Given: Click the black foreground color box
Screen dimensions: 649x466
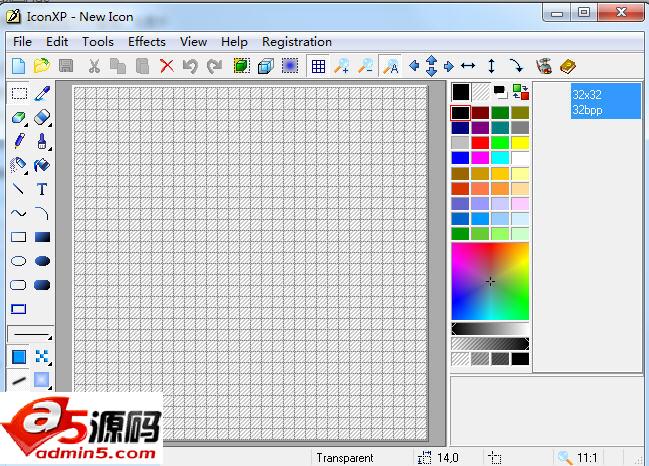Looking at the screenshot, I should (x=461, y=92).
